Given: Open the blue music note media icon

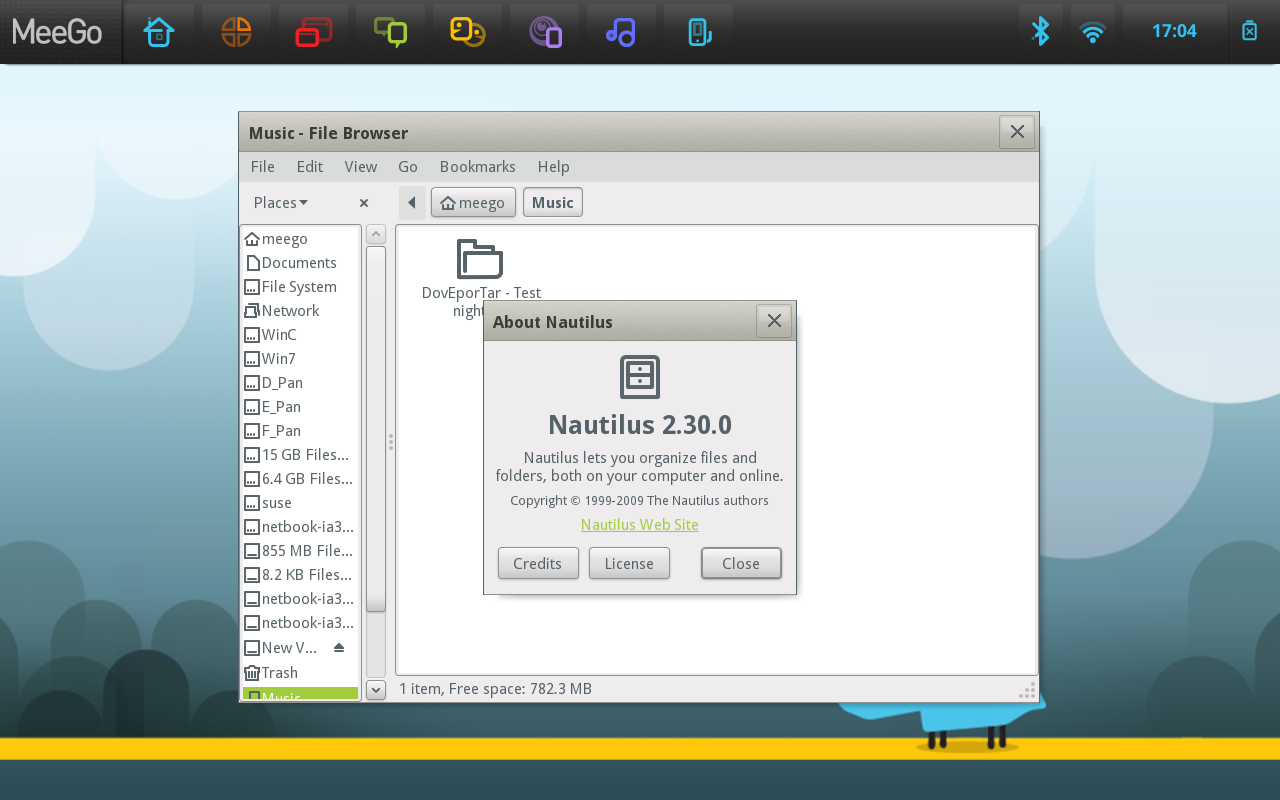Looking at the screenshot, I should pyautogui.click(x=621, y=32).
